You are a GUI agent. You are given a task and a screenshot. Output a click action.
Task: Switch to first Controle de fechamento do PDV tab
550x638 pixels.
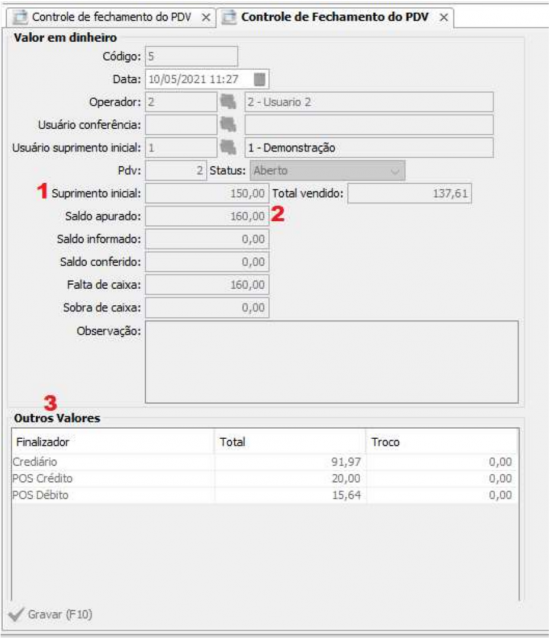111,17
